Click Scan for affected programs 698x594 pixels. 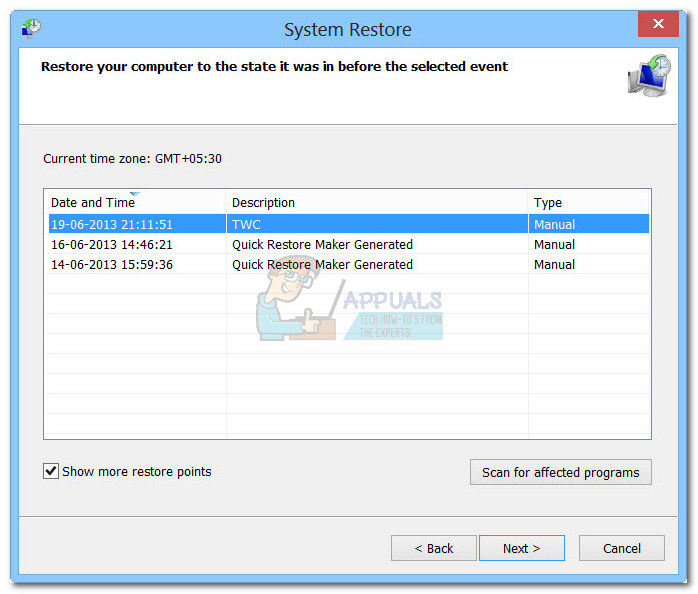[560, 472]
